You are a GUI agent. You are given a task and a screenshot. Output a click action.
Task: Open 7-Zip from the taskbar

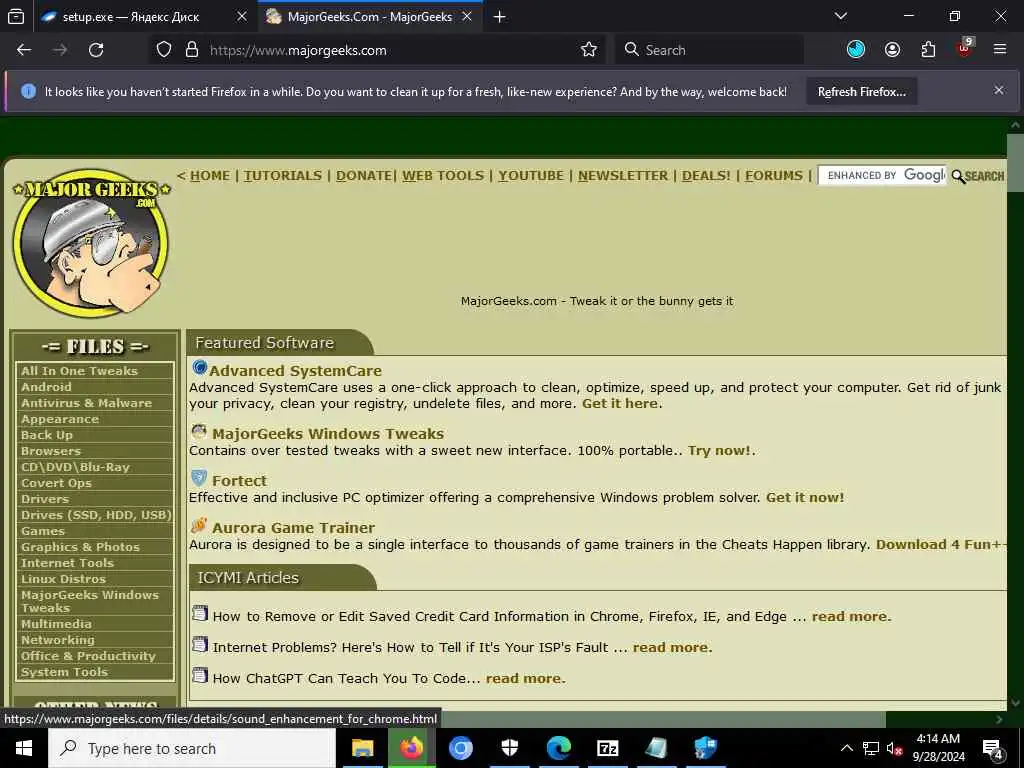(607, 748)
